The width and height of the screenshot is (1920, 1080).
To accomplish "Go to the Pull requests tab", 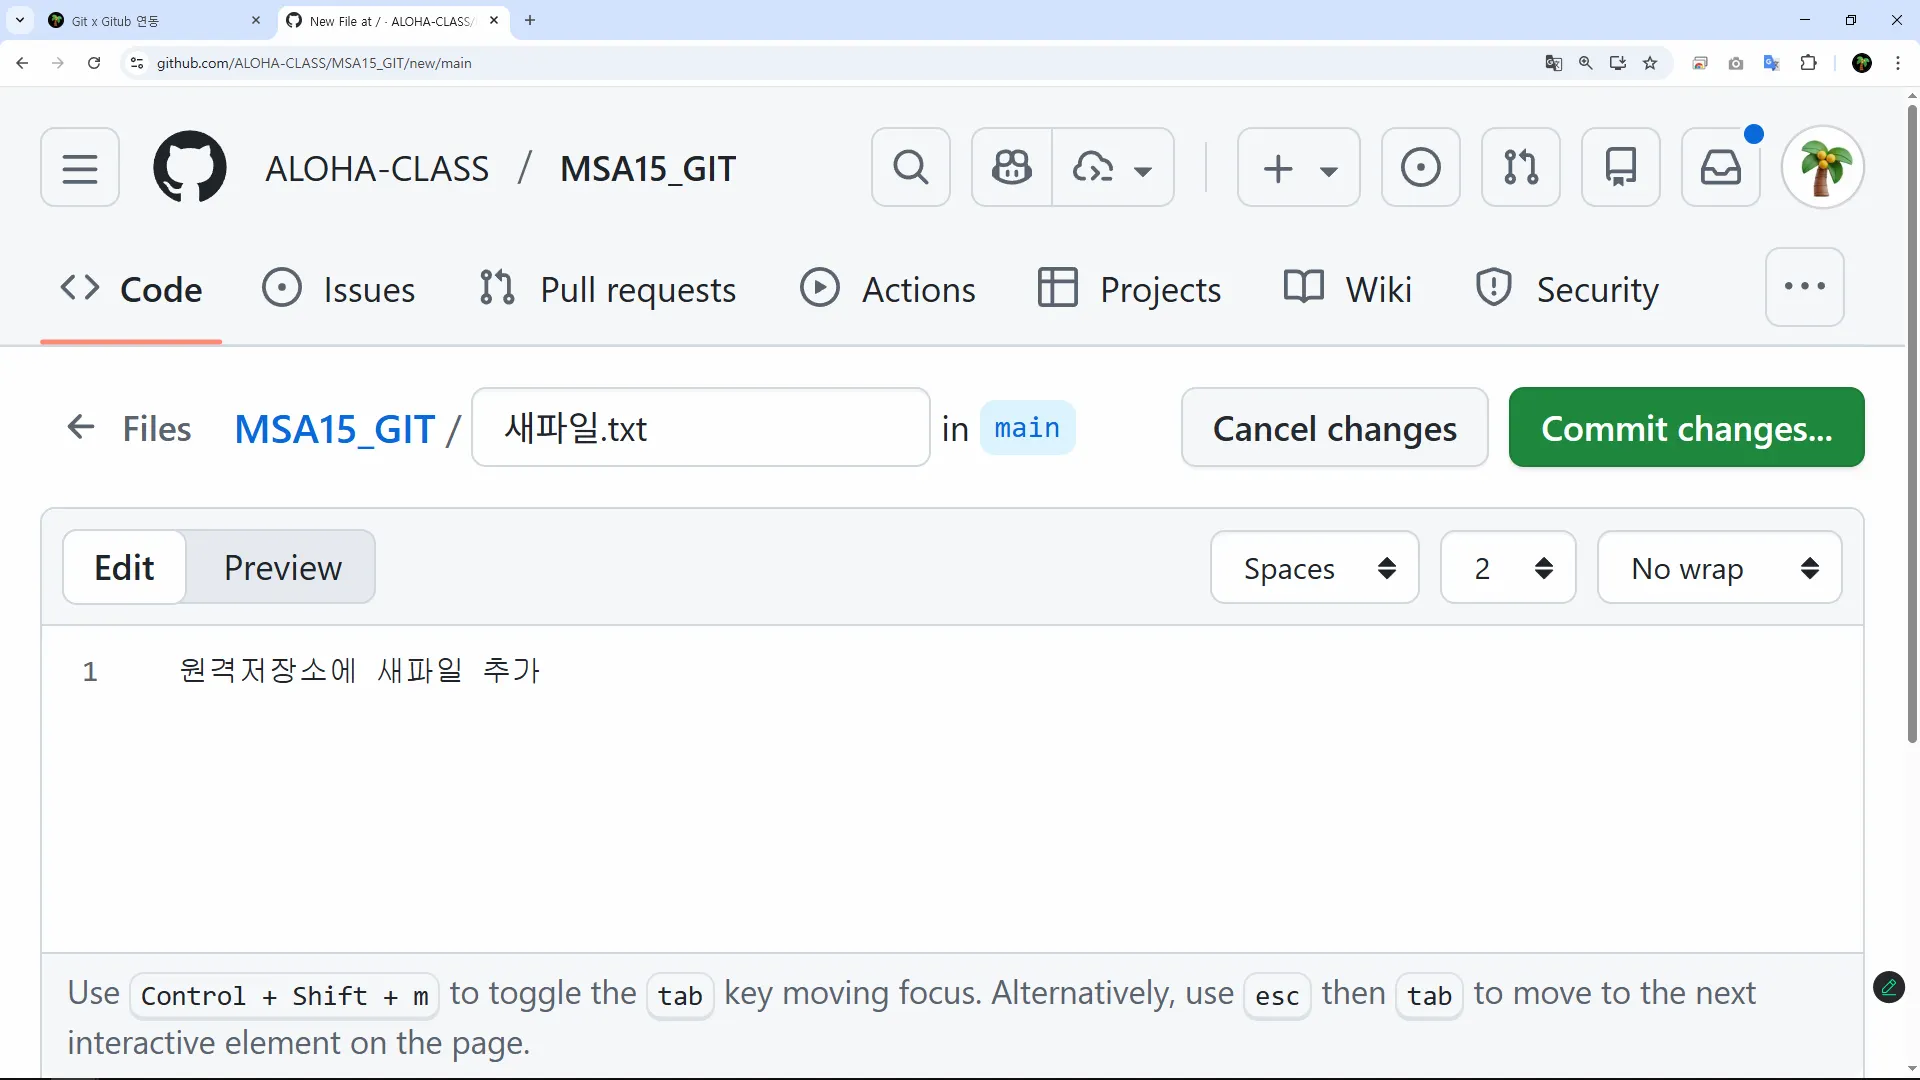I will pos(608,289).
